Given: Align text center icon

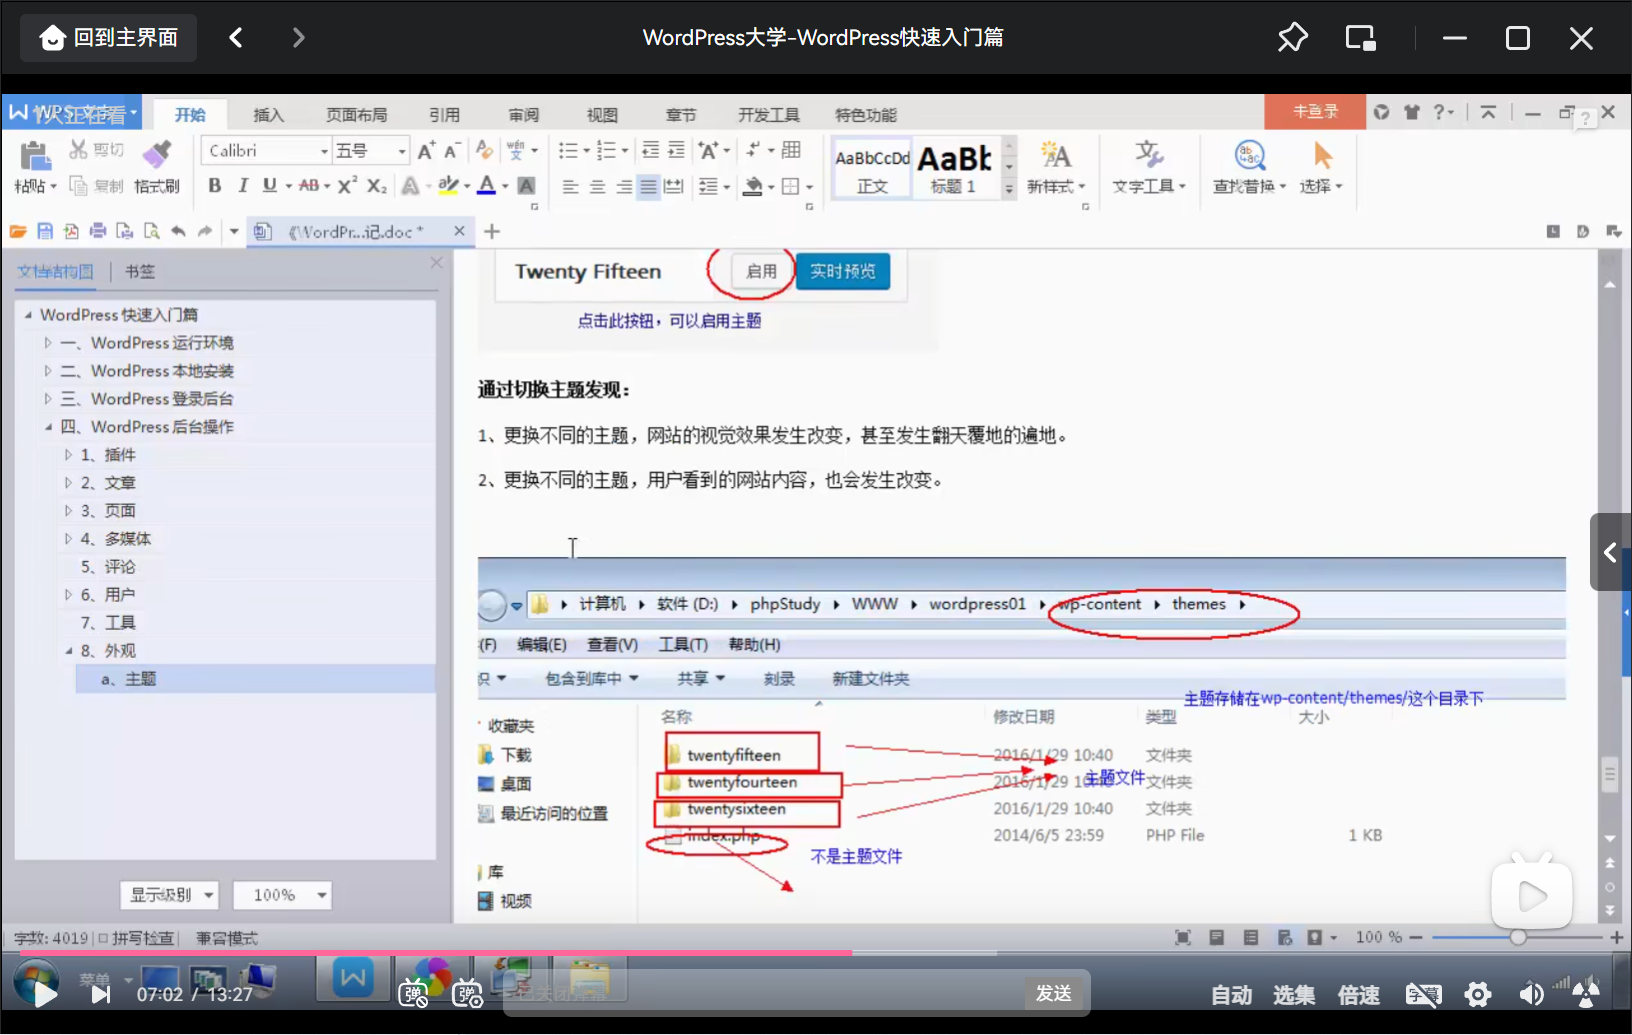Looking at the screenshot, I should (597, 187).
